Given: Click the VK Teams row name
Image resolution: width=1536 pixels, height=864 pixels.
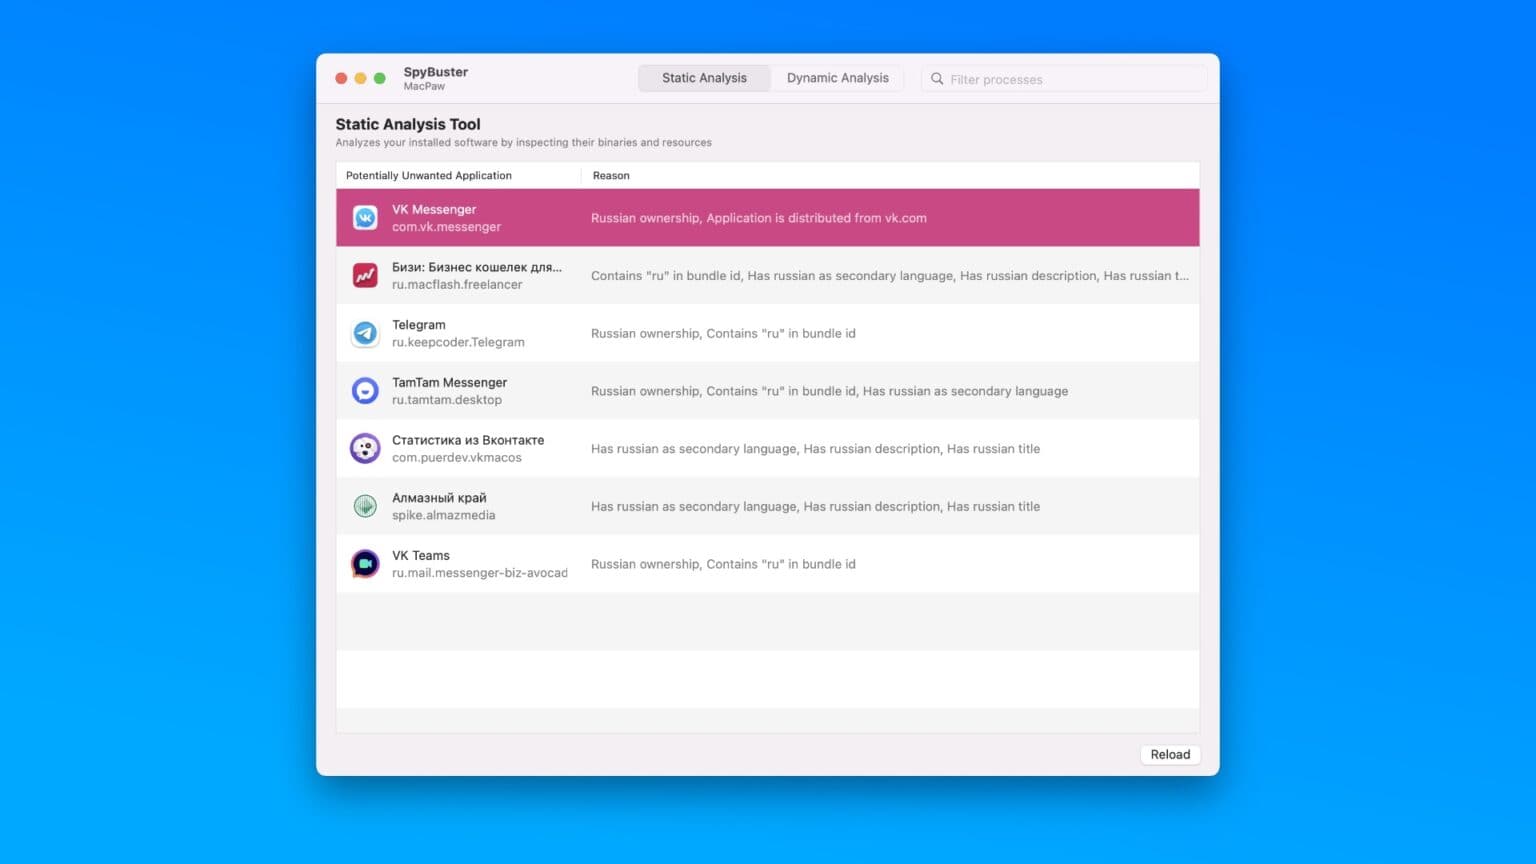Looking at the screenshot, I should point(421,555).
